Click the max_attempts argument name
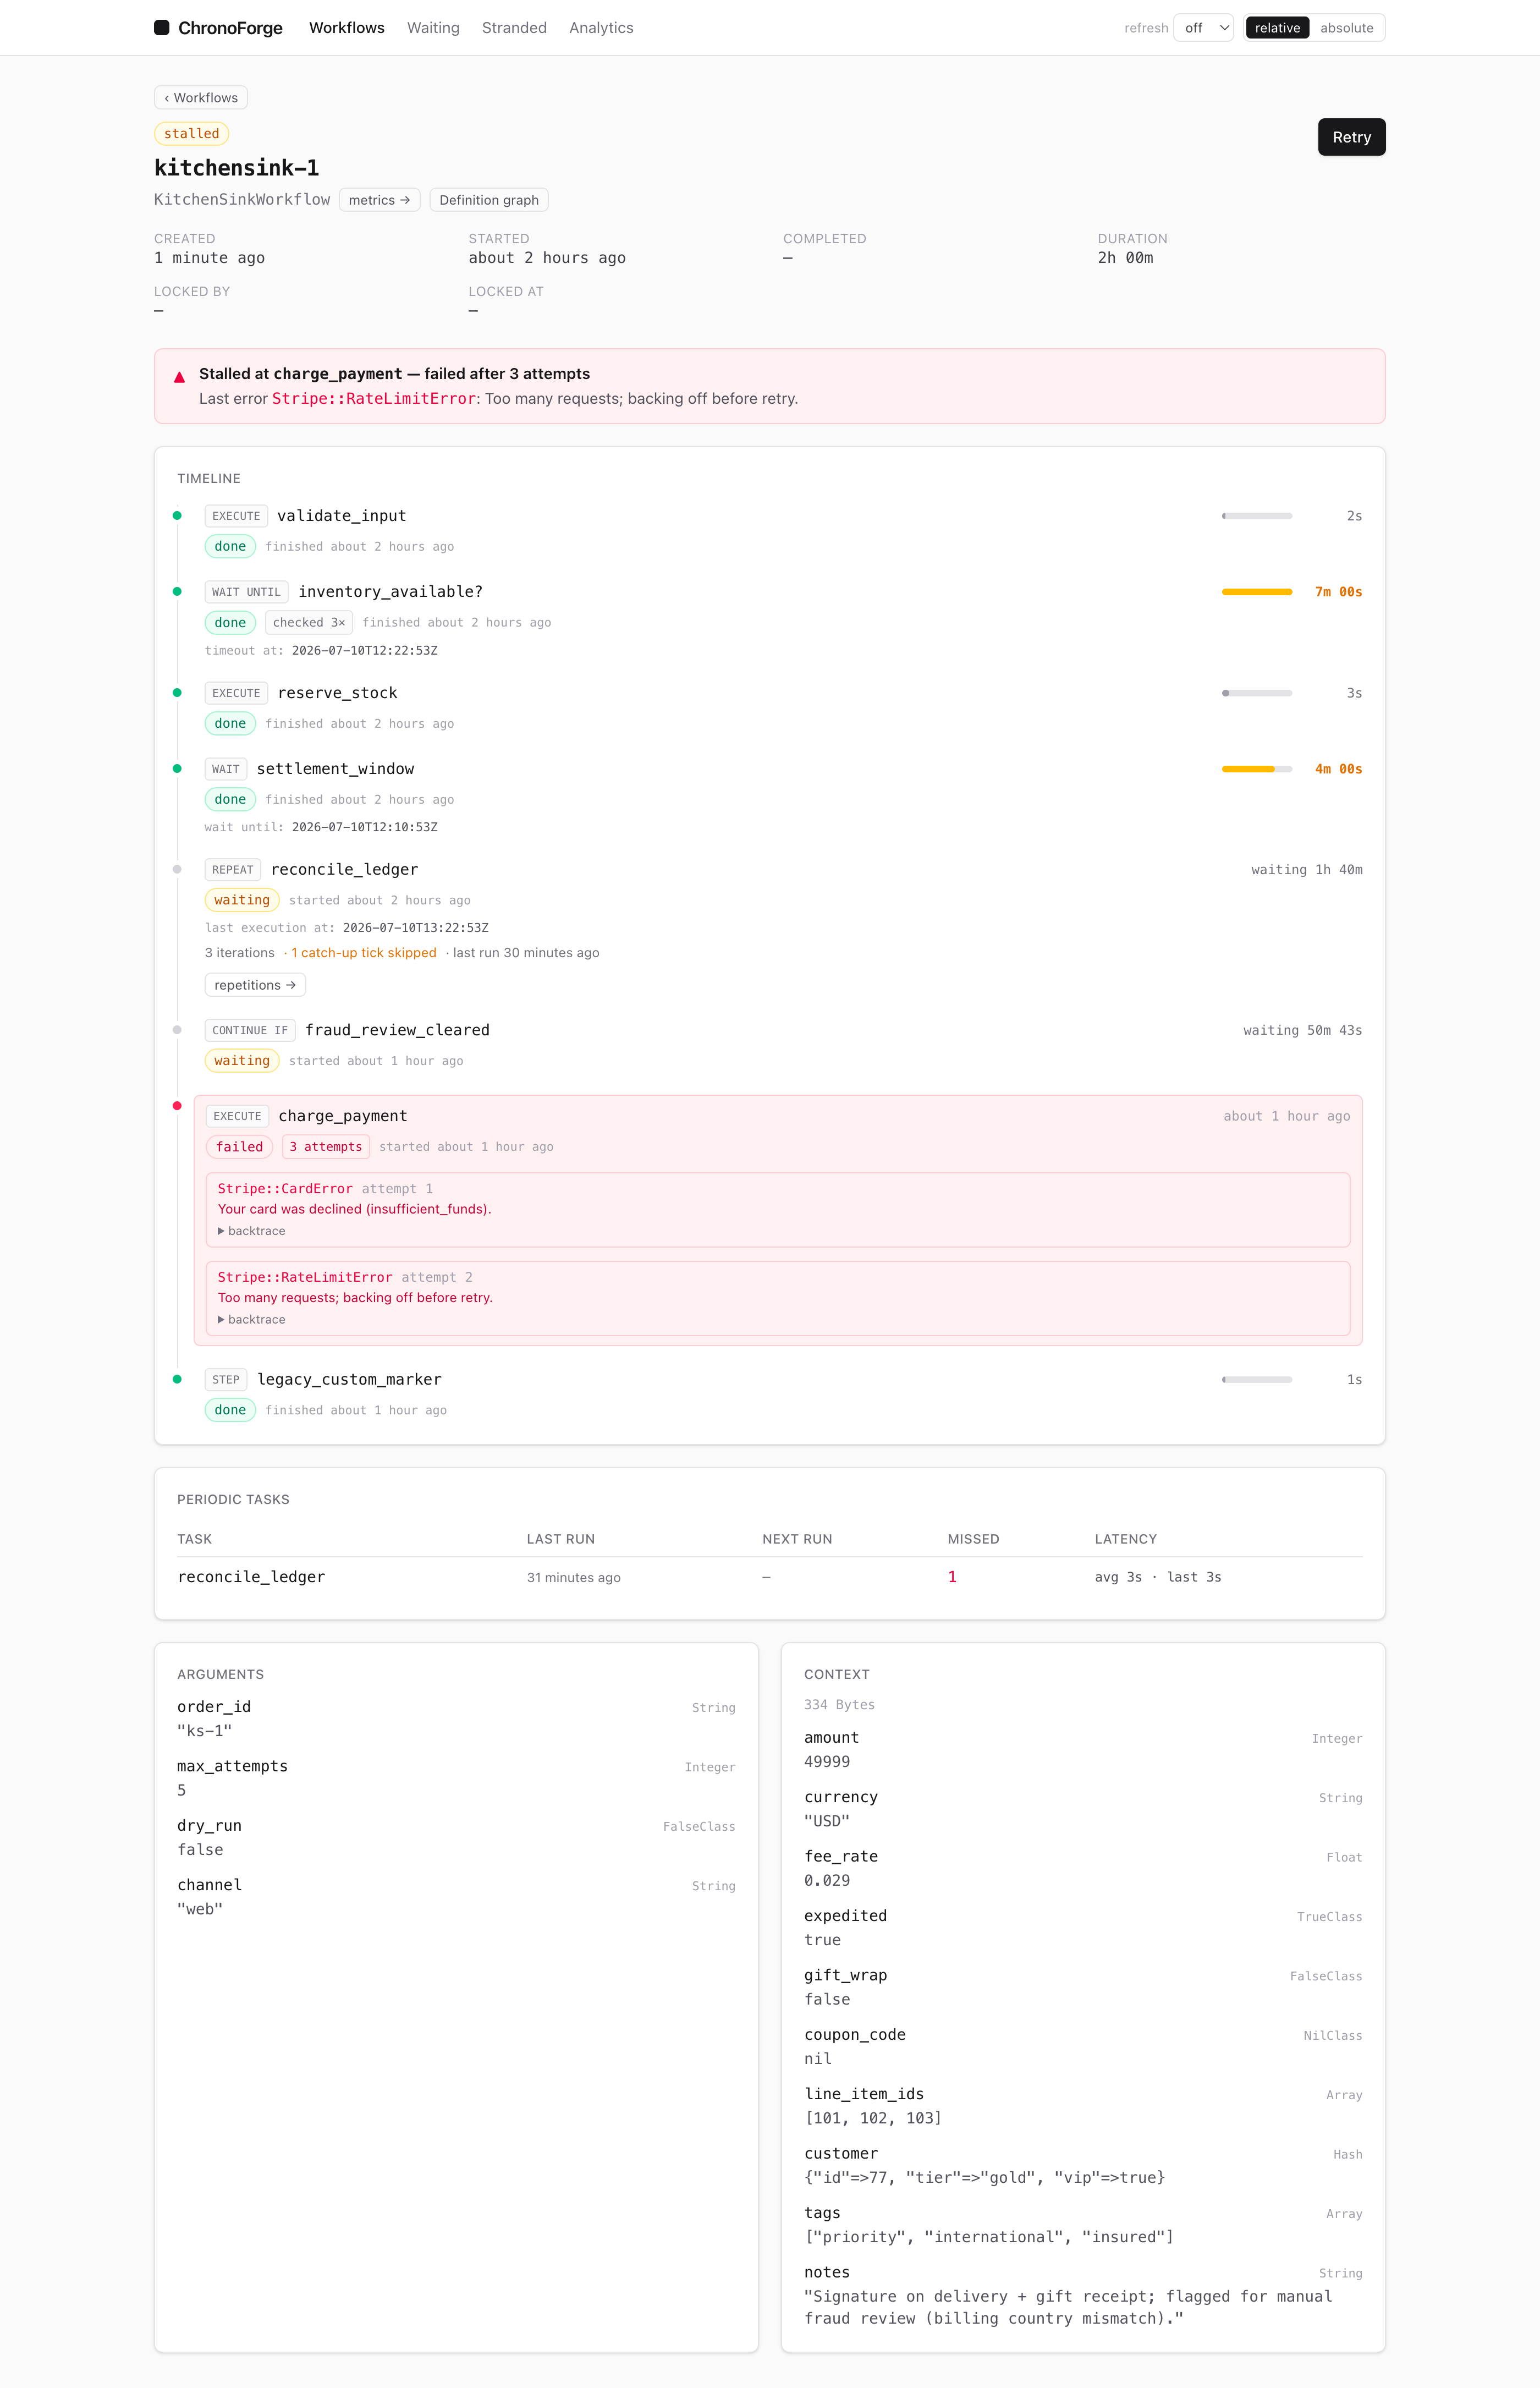 coord(232,1766)
